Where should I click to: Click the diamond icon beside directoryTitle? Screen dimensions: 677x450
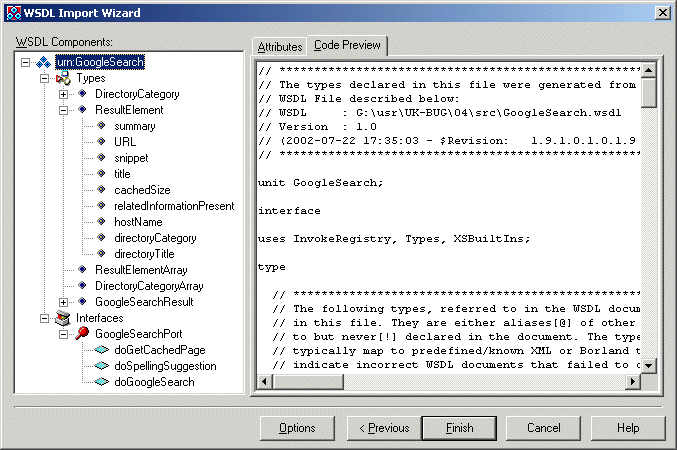(x=101, y=254)
